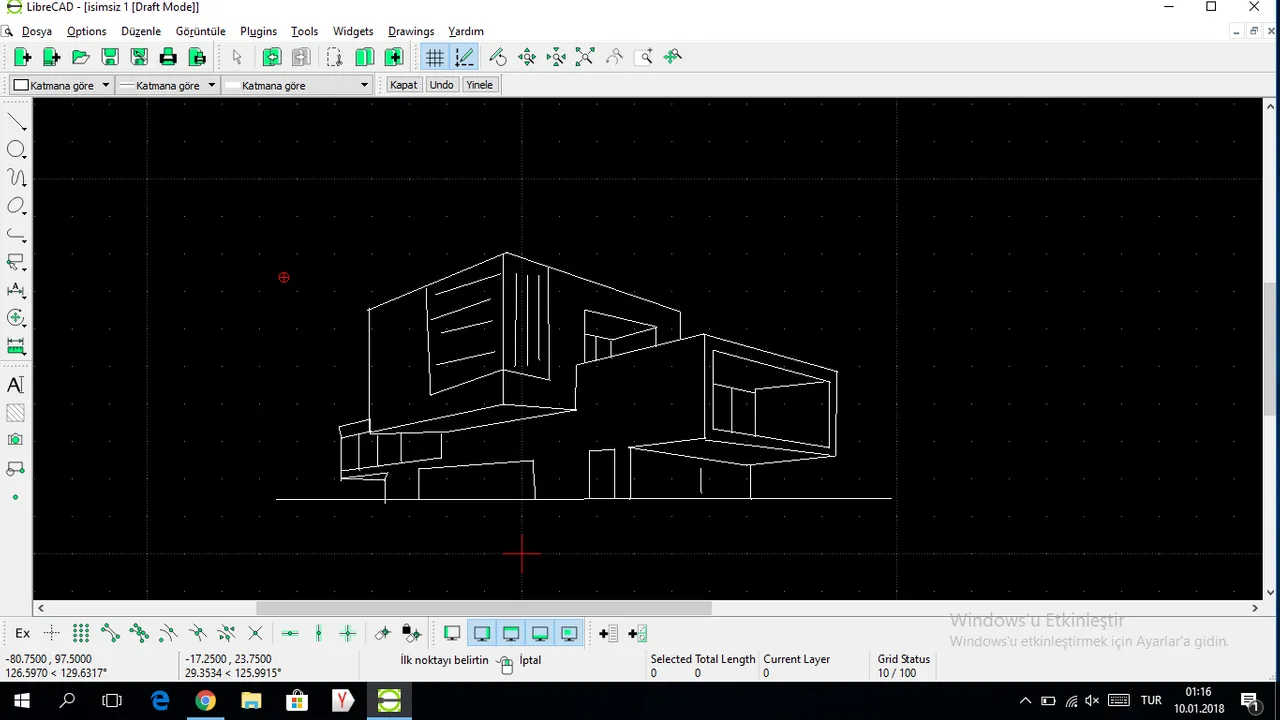This screenshot has width=1280, height=720.
Task: Select the Circle tool in left toolbar
Action: tap(16, 150)
